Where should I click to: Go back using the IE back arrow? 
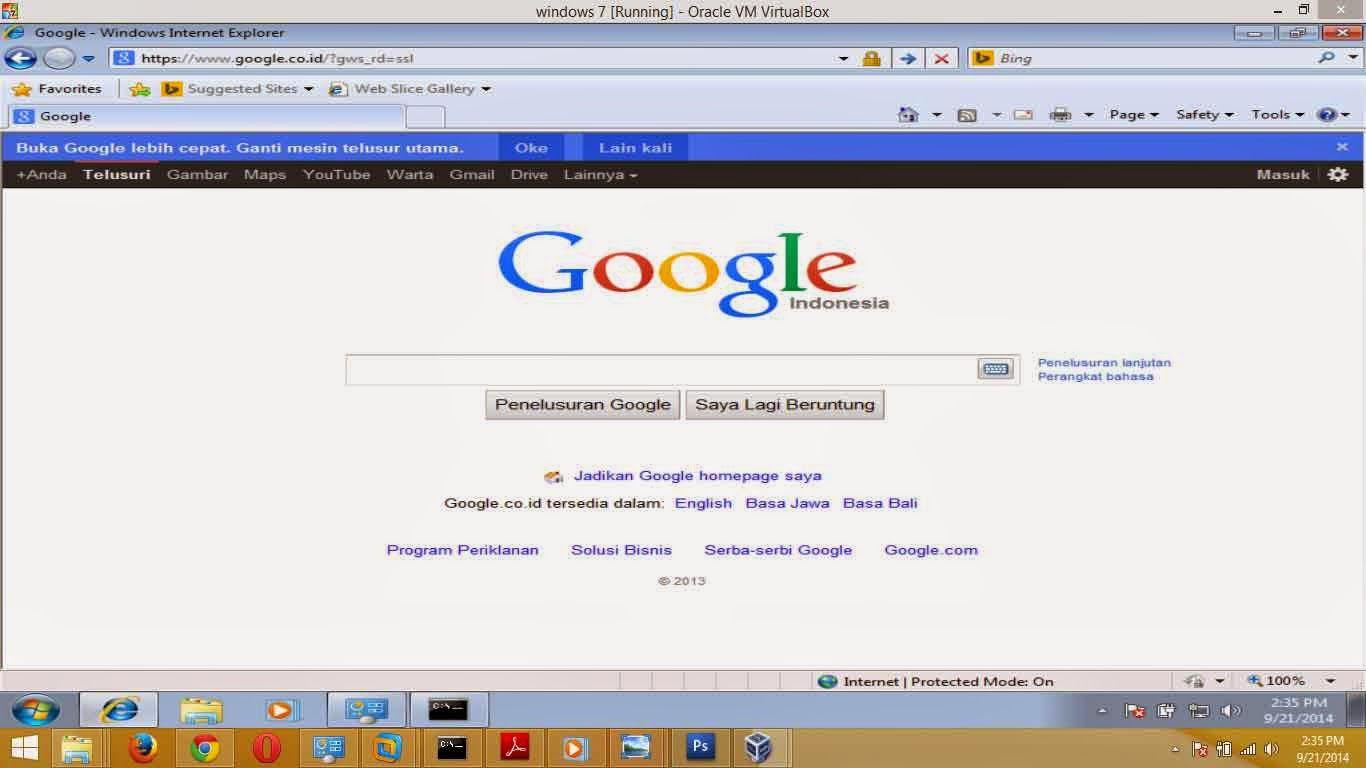tap(20, 58)
